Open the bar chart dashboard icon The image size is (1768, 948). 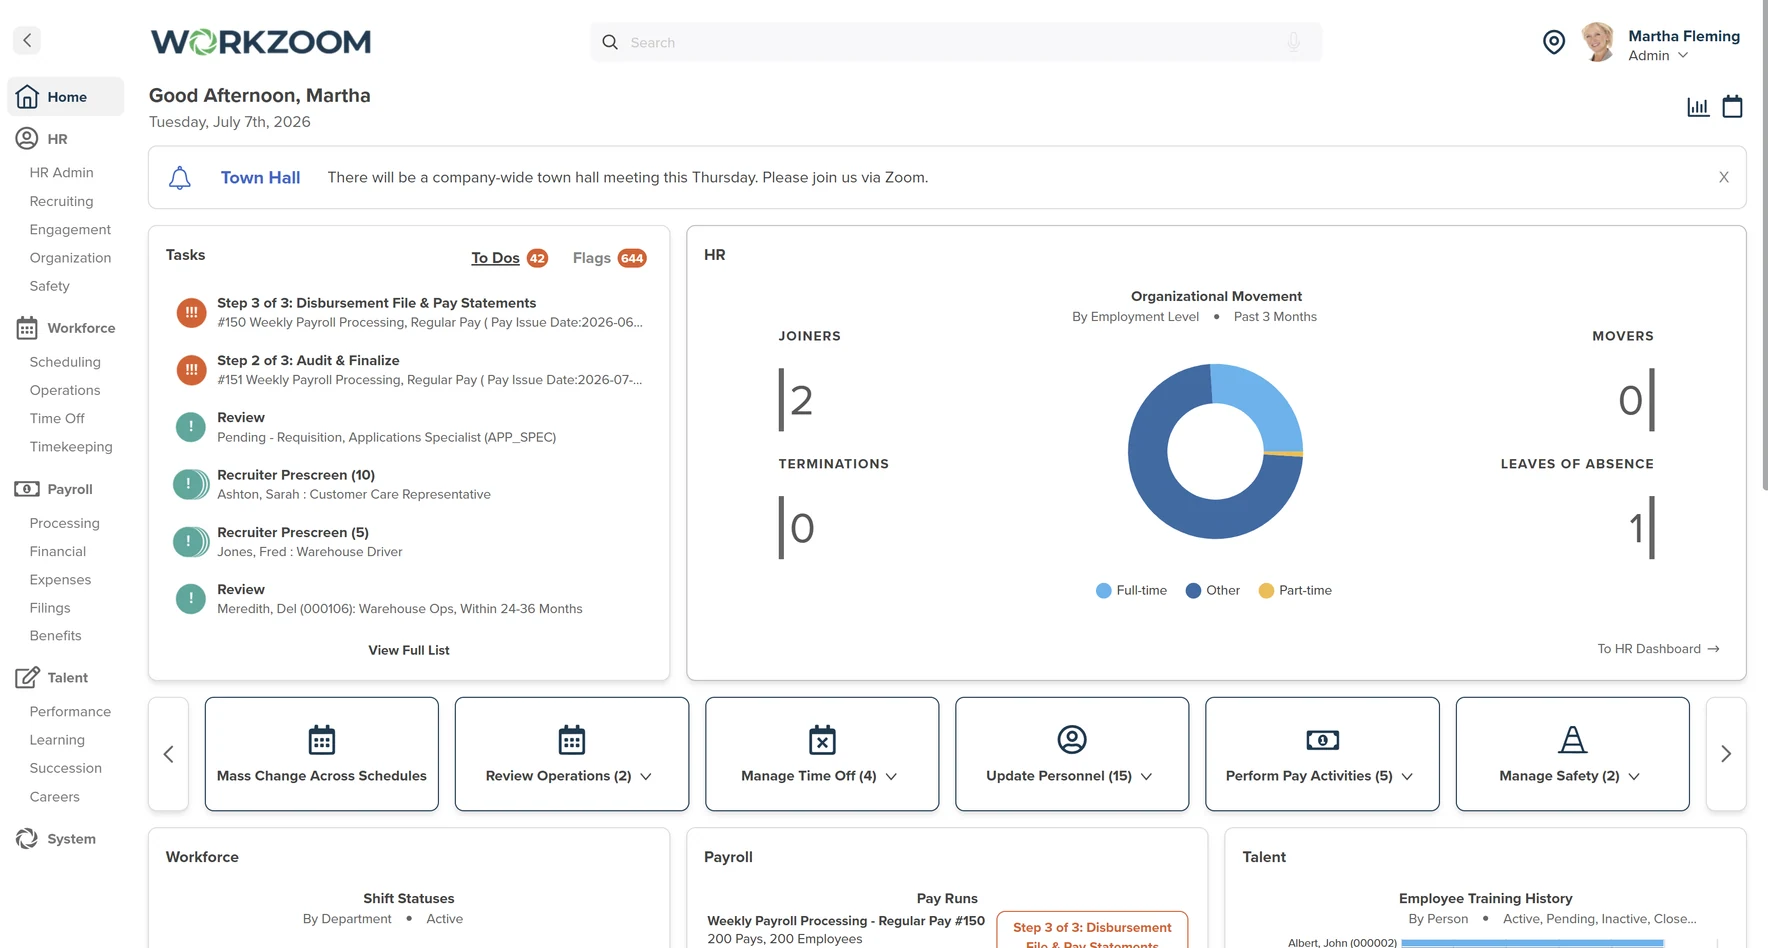click(1698, 106)
